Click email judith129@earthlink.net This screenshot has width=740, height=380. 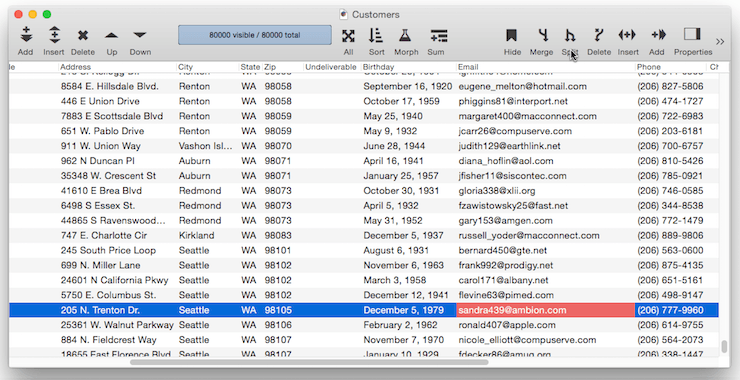(510, 146)
